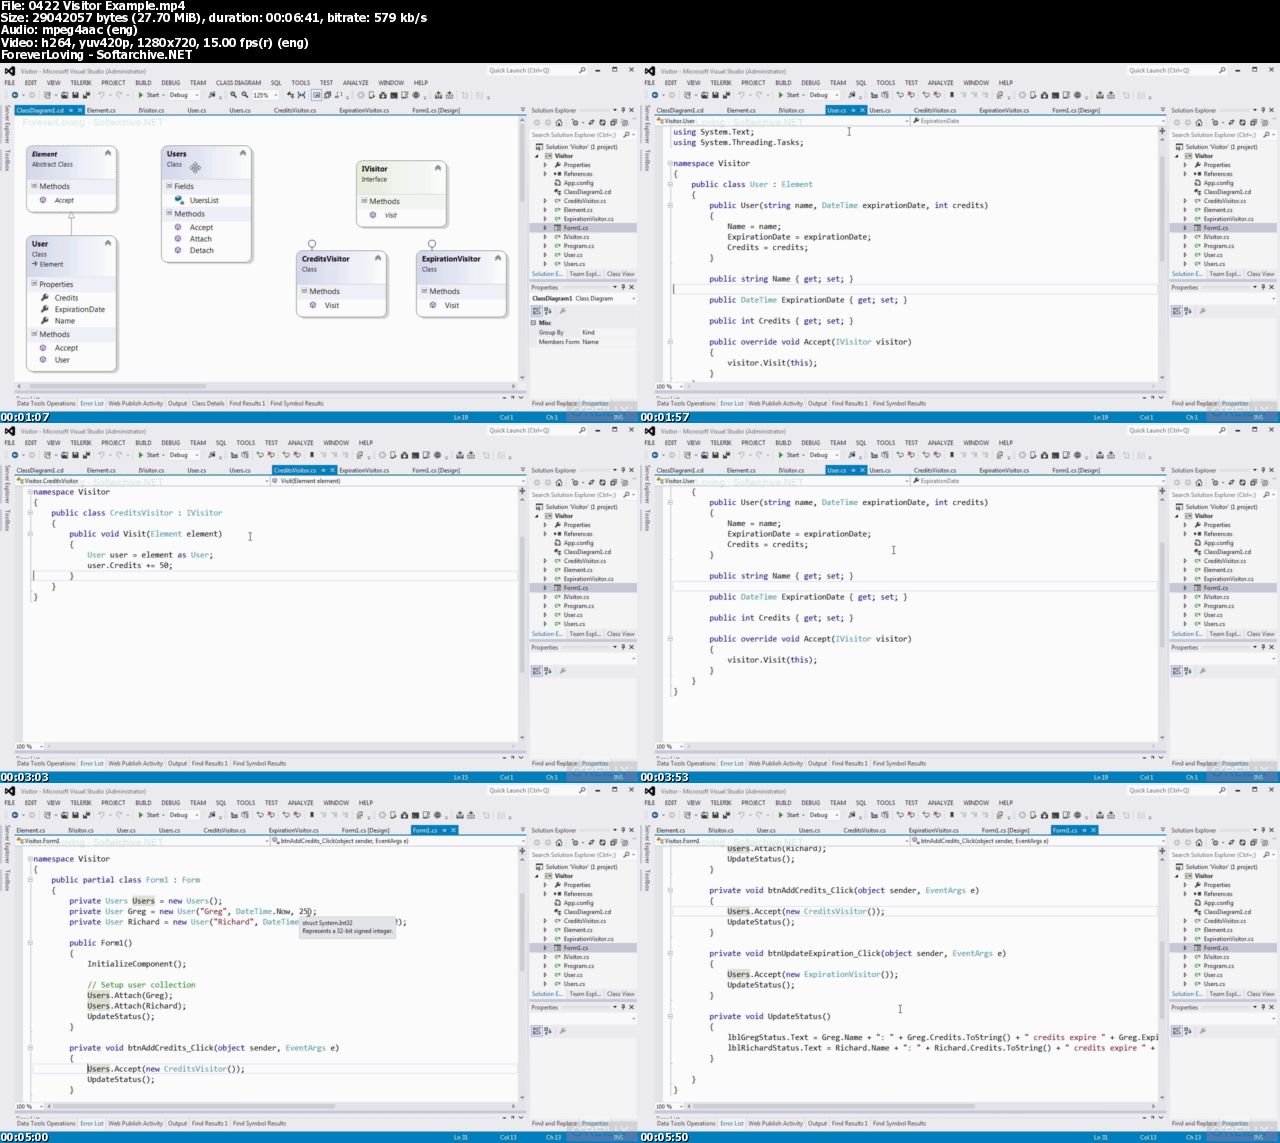1280x1143 pixels.
Task: In 00:05:50 frame, click Quick Launch magnifier icon
Action: tap(1222, 791)
